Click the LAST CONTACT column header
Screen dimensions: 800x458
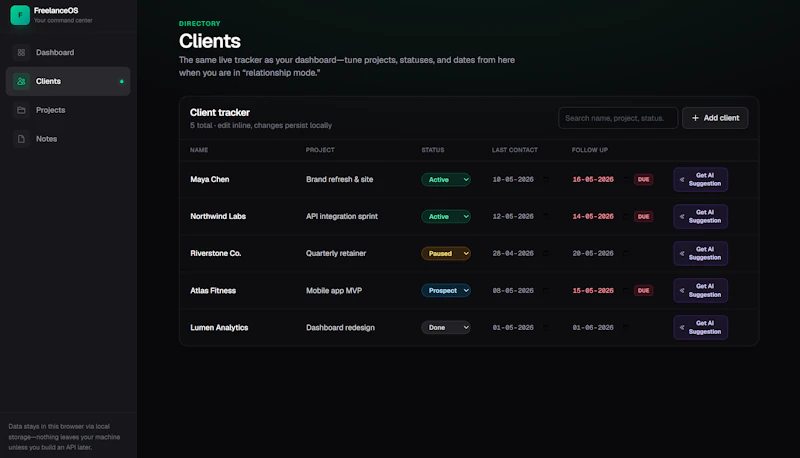pyautogui.click(x=515, y=150)
